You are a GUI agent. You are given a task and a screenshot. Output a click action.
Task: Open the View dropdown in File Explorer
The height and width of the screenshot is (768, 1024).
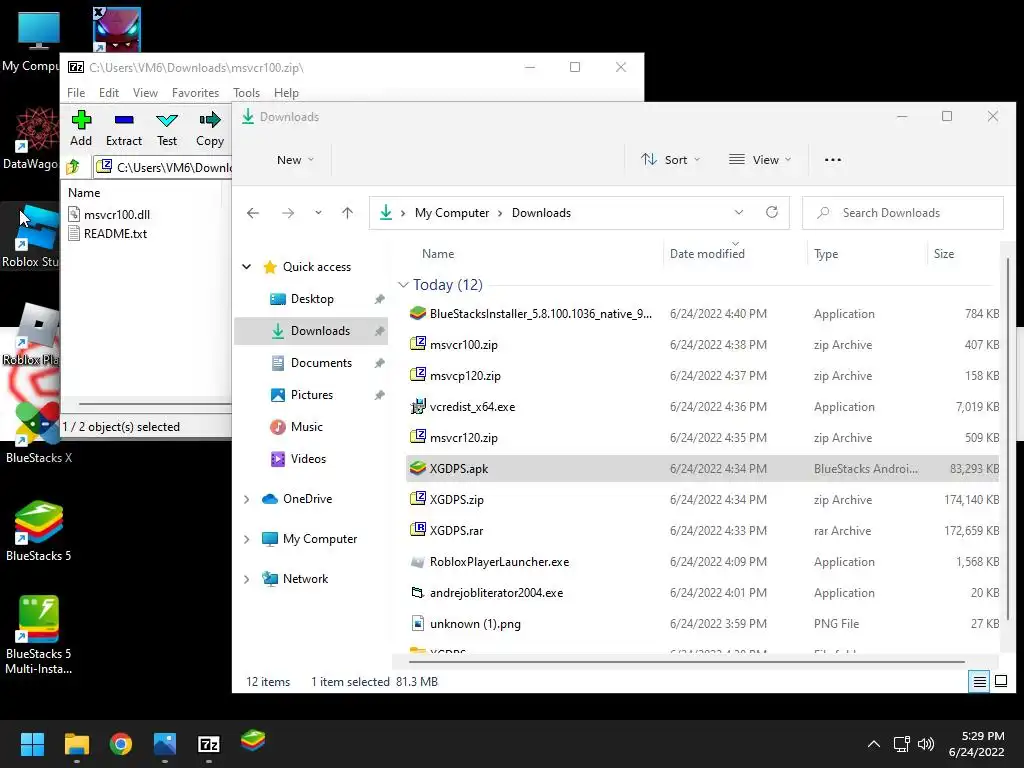point(760,160)
